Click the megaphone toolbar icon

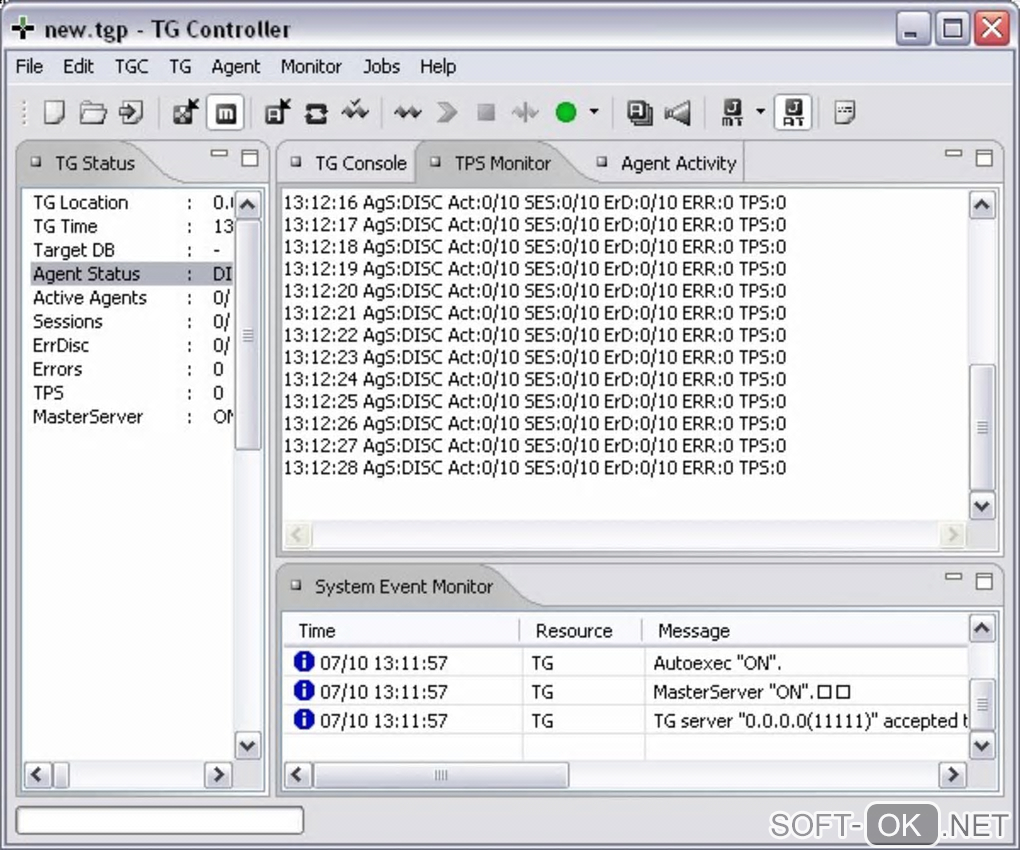[x=678, y=113]
